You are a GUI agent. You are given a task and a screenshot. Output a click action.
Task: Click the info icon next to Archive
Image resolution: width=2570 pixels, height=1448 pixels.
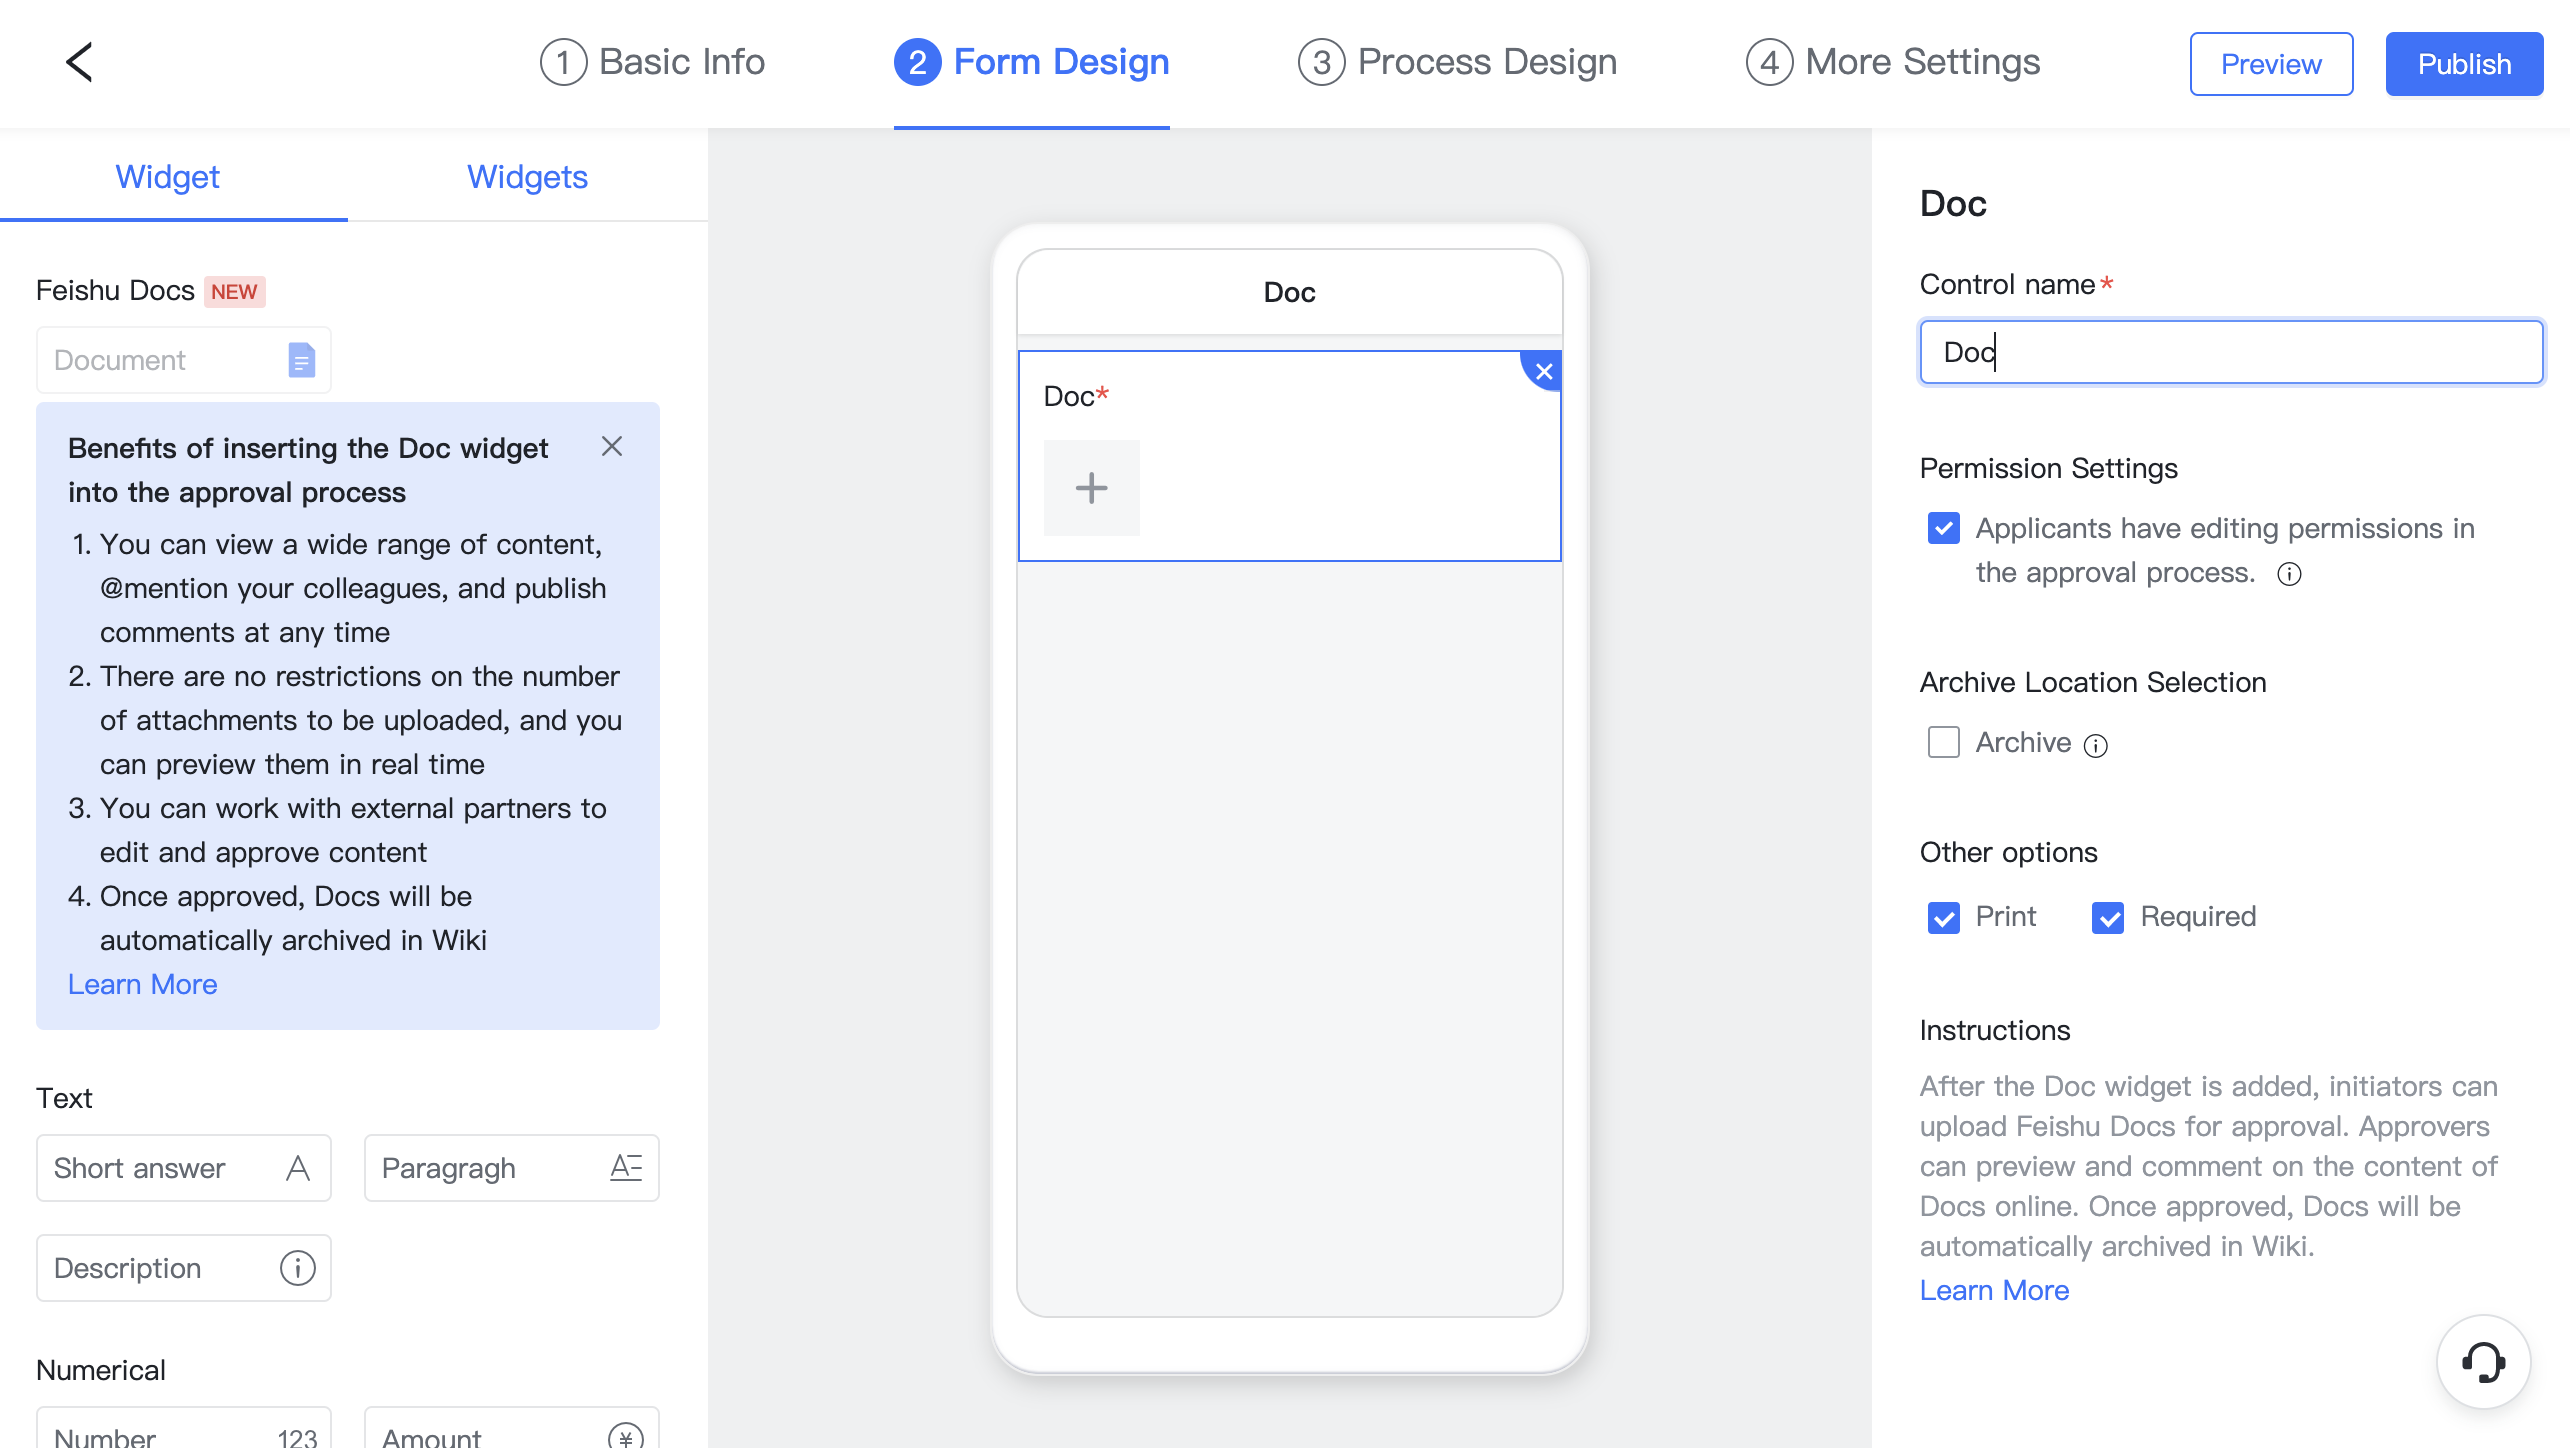(2095, 744)
